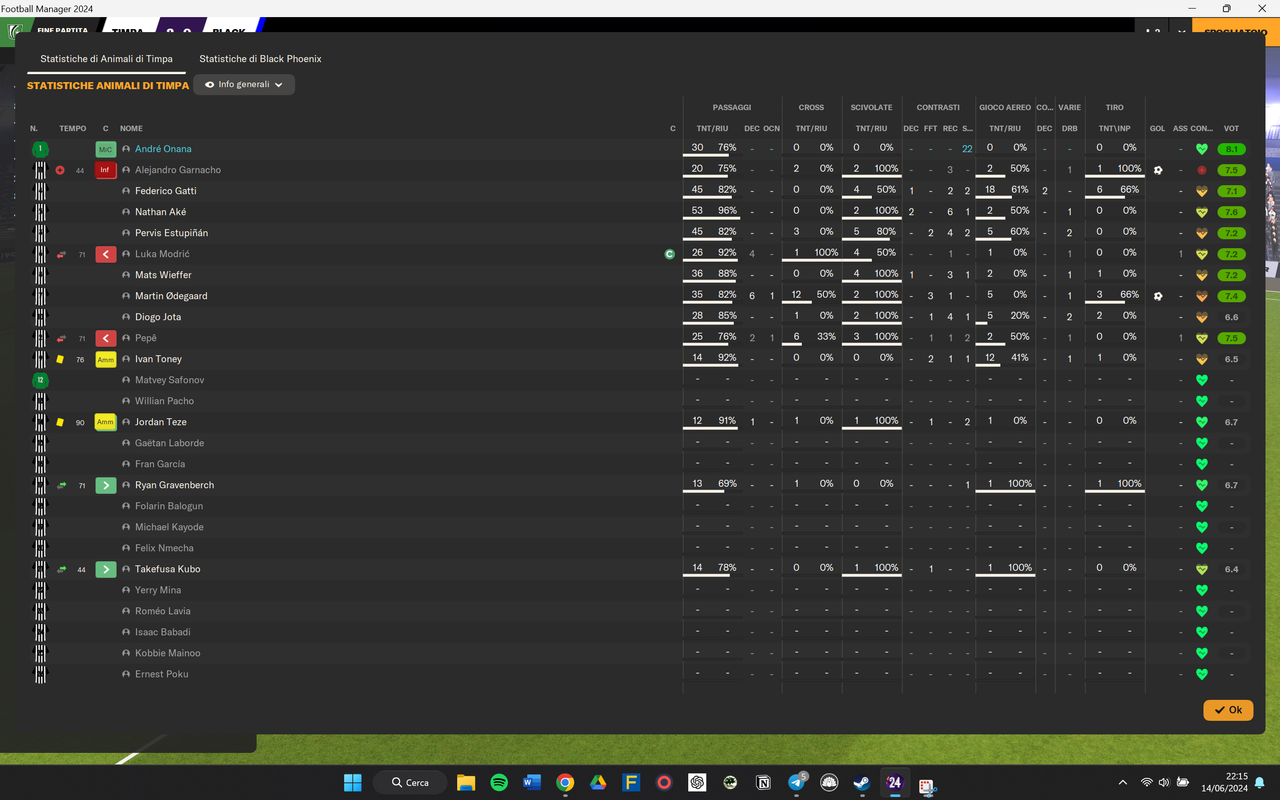The width and height of the screenshot is (1280, 800).
Task: Click the PASSAGGI column group header
Action: coord(732,107)
